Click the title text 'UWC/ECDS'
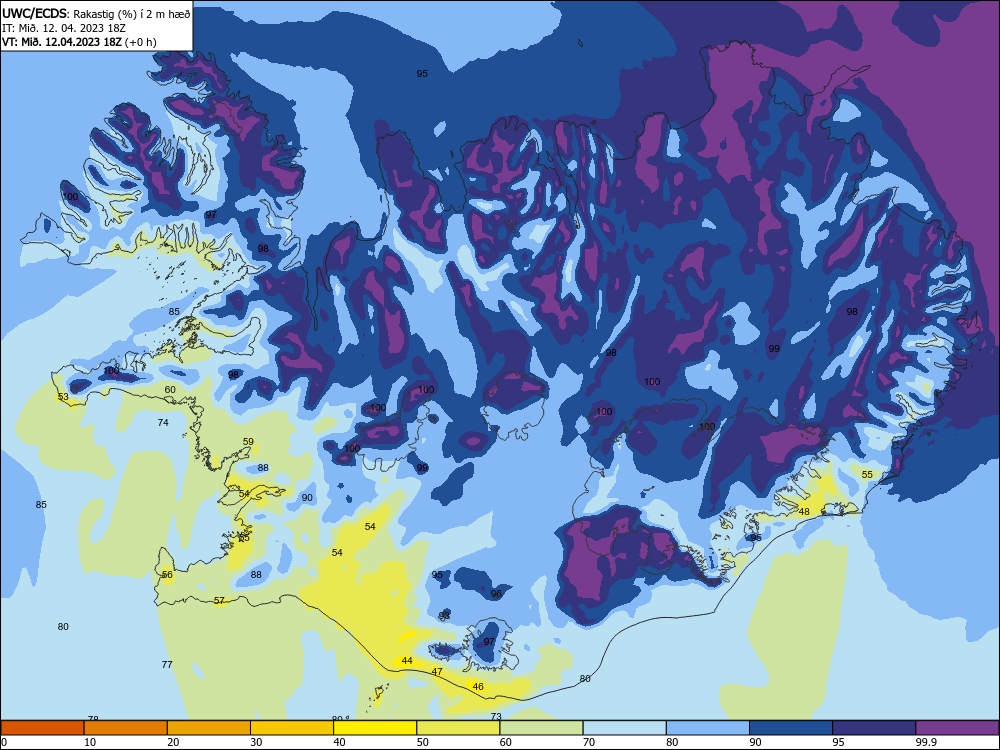This screenshot has width=1000, height=750. point(33,13)
